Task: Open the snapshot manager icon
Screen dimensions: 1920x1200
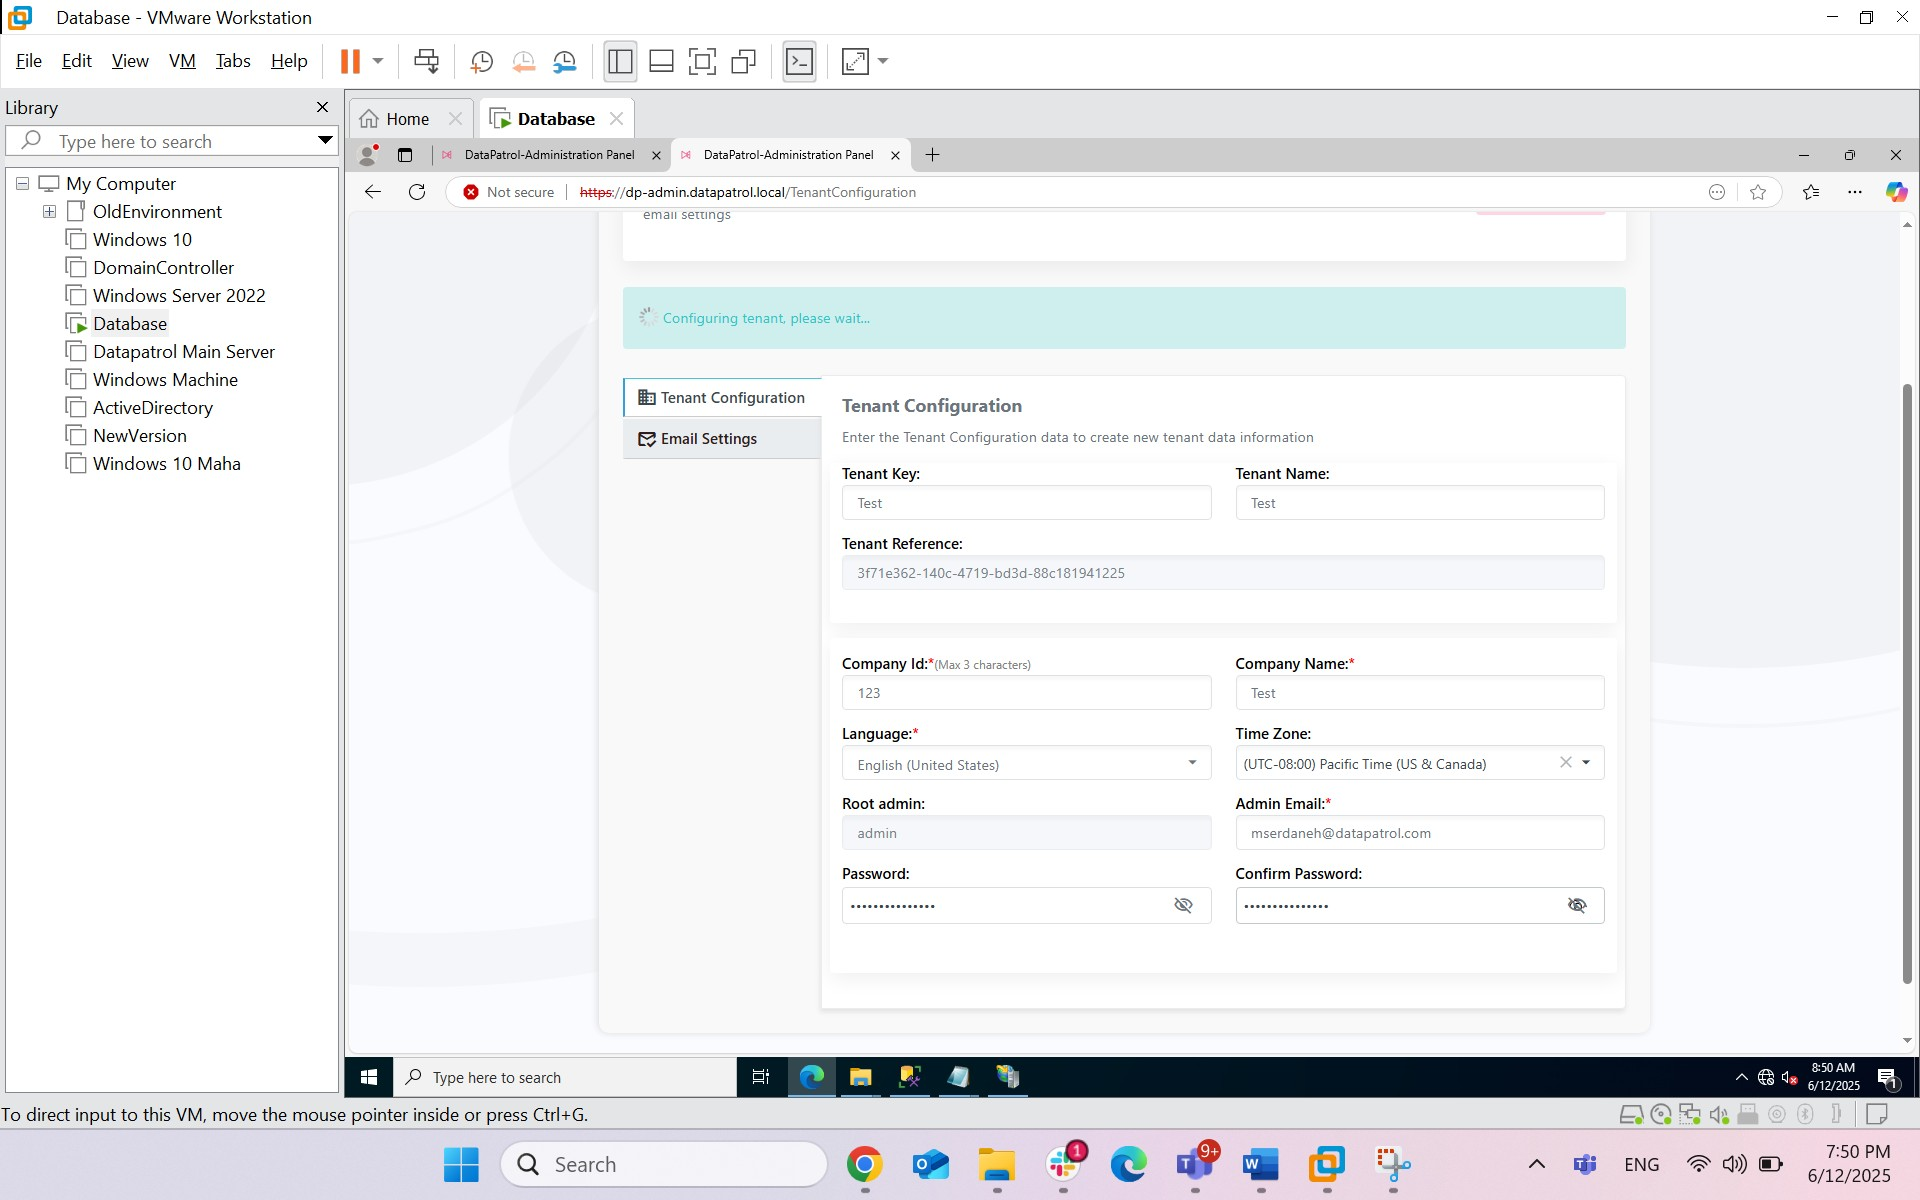Action: click(x=565, y=61)
